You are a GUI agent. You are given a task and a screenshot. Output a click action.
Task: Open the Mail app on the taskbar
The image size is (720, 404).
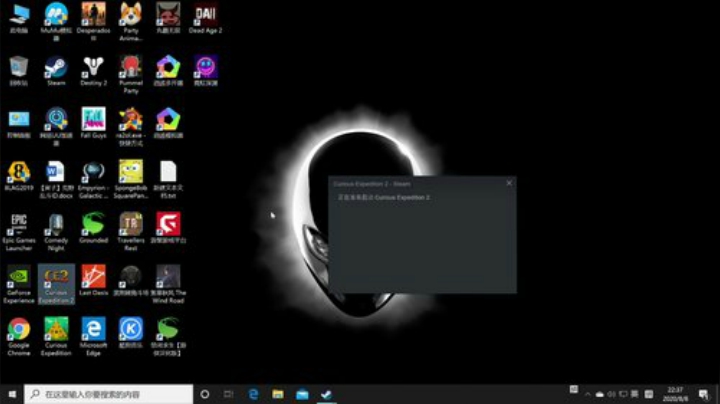(x=302, y=394)
